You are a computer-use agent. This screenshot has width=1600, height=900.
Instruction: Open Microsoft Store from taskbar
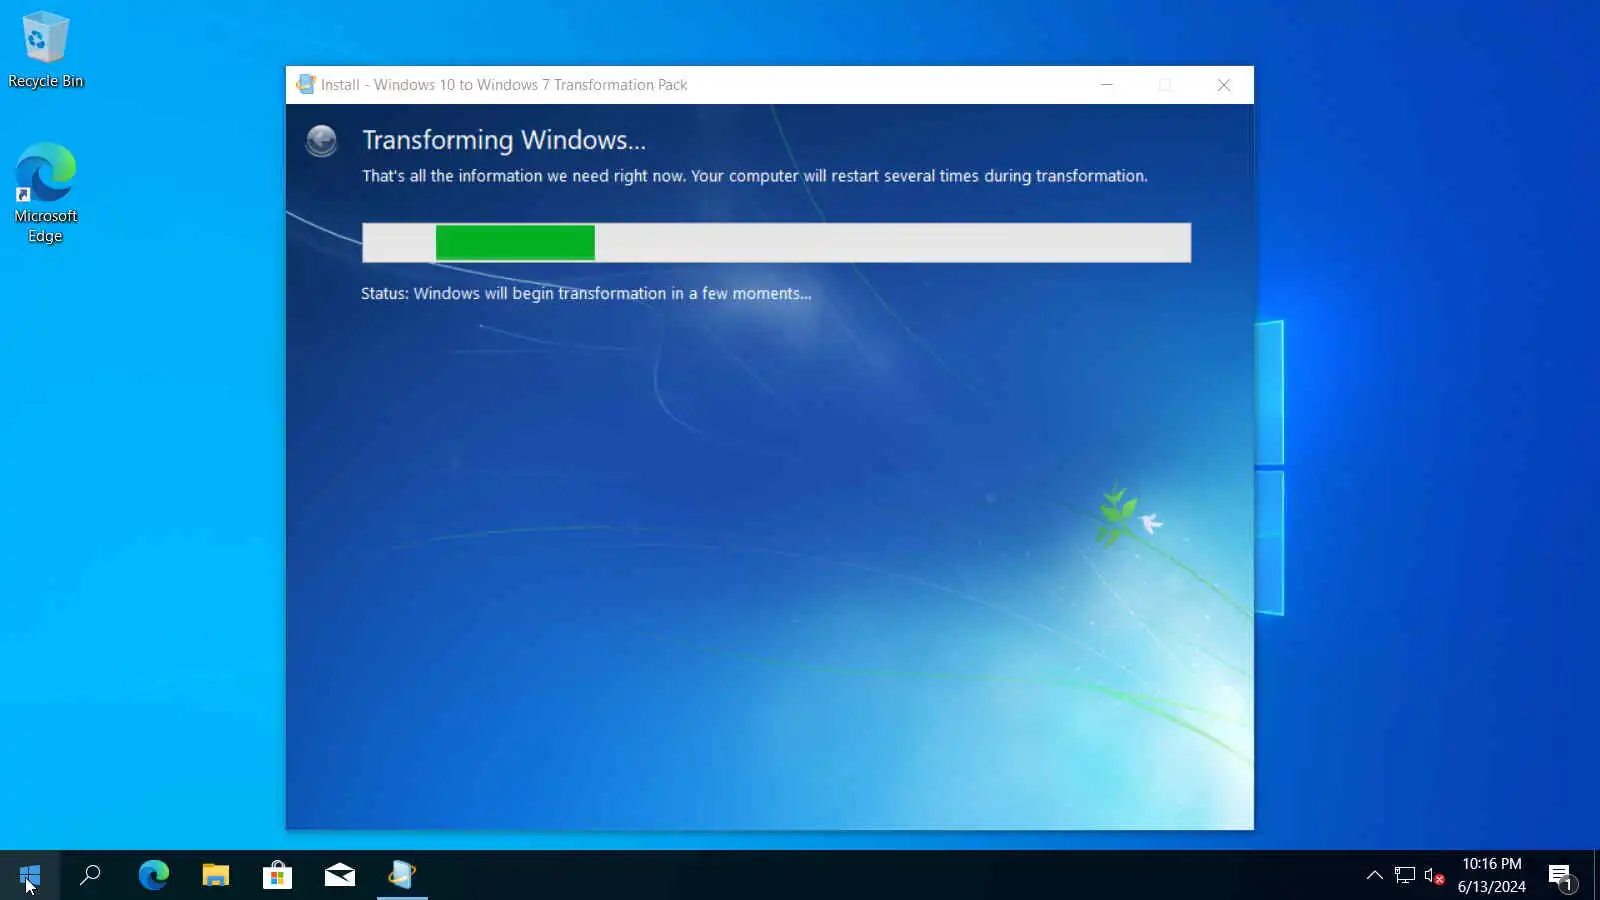point(277,876)
